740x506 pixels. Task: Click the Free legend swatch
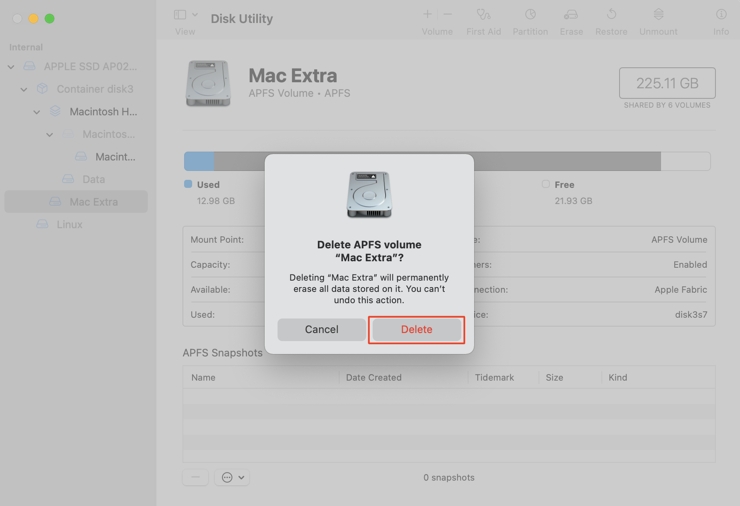[546, 184]
